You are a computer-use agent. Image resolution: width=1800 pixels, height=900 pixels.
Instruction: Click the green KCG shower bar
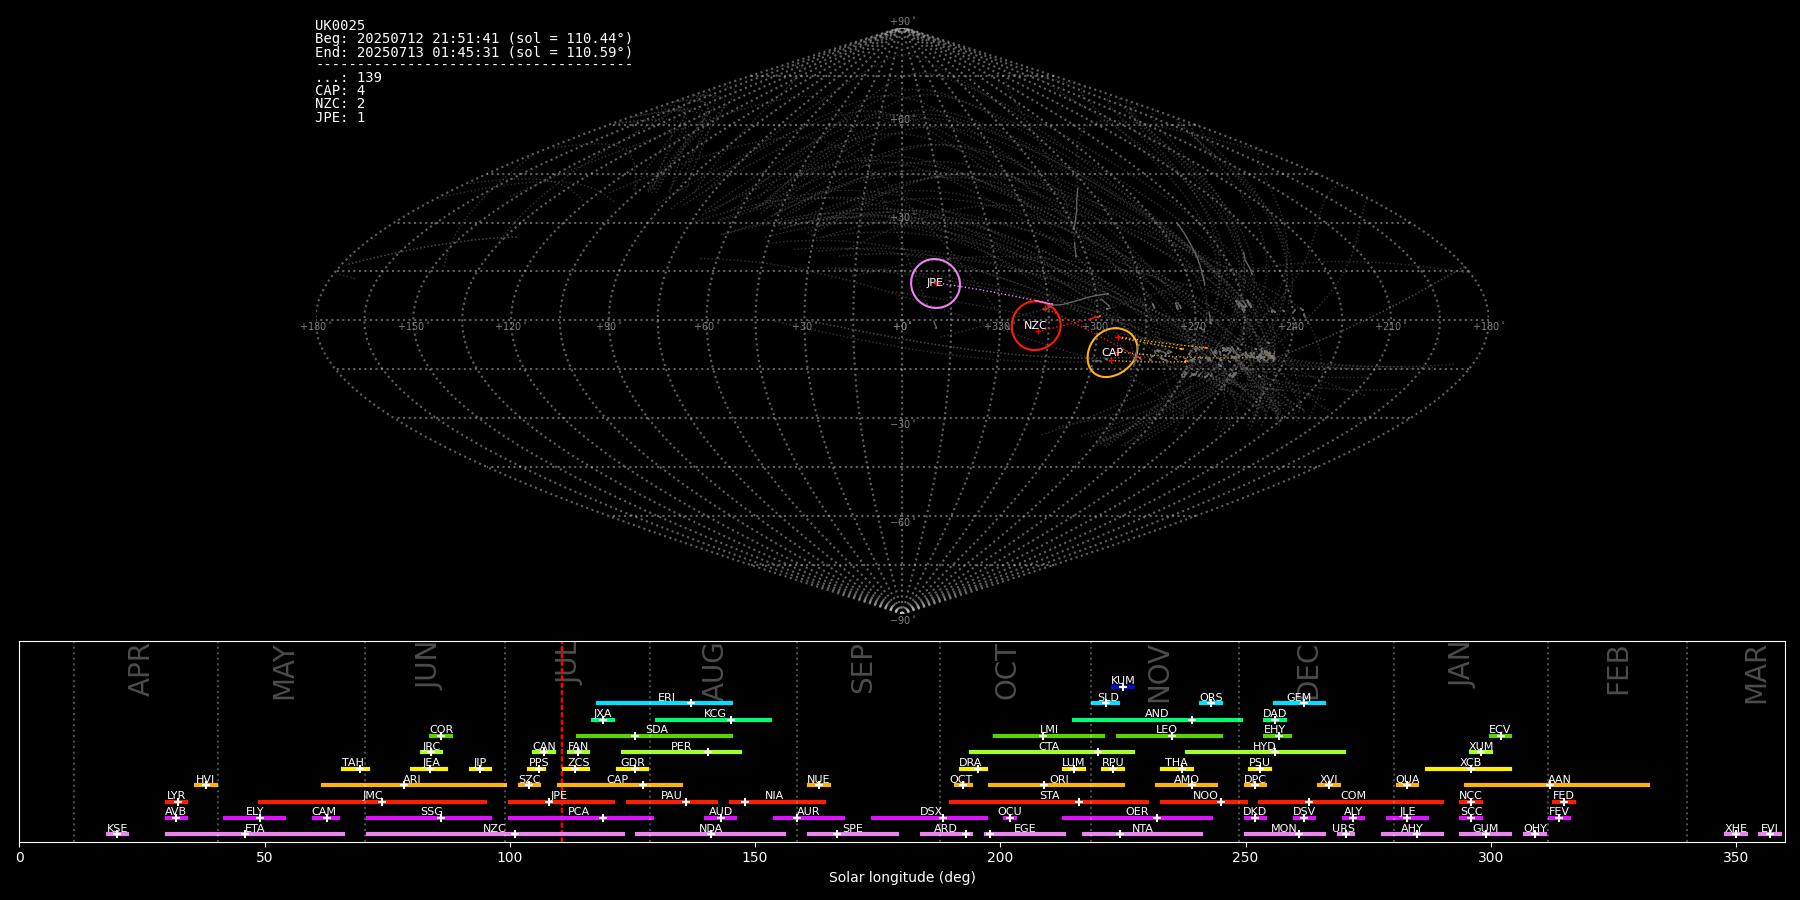click(713, 719)
